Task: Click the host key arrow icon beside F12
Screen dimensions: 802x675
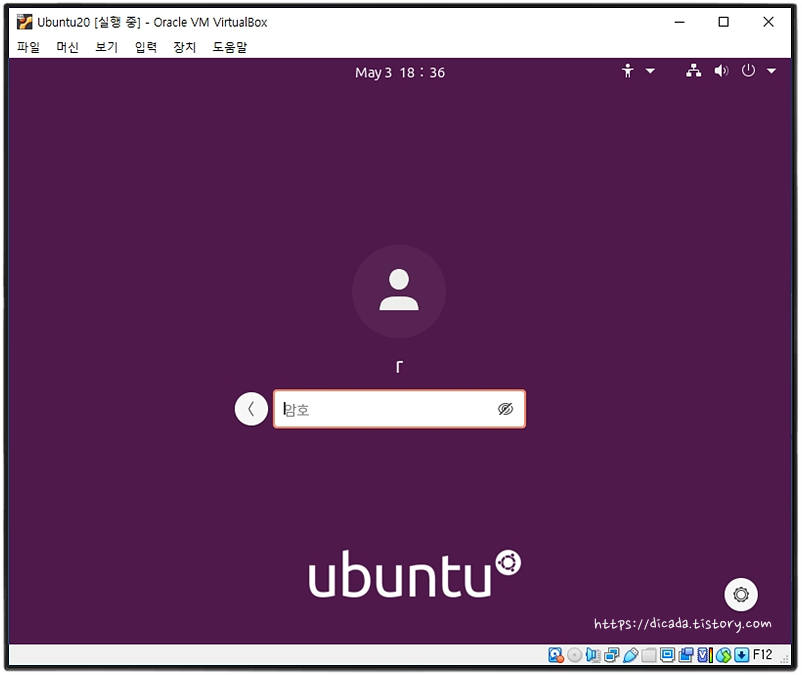Action: point(742,655)
